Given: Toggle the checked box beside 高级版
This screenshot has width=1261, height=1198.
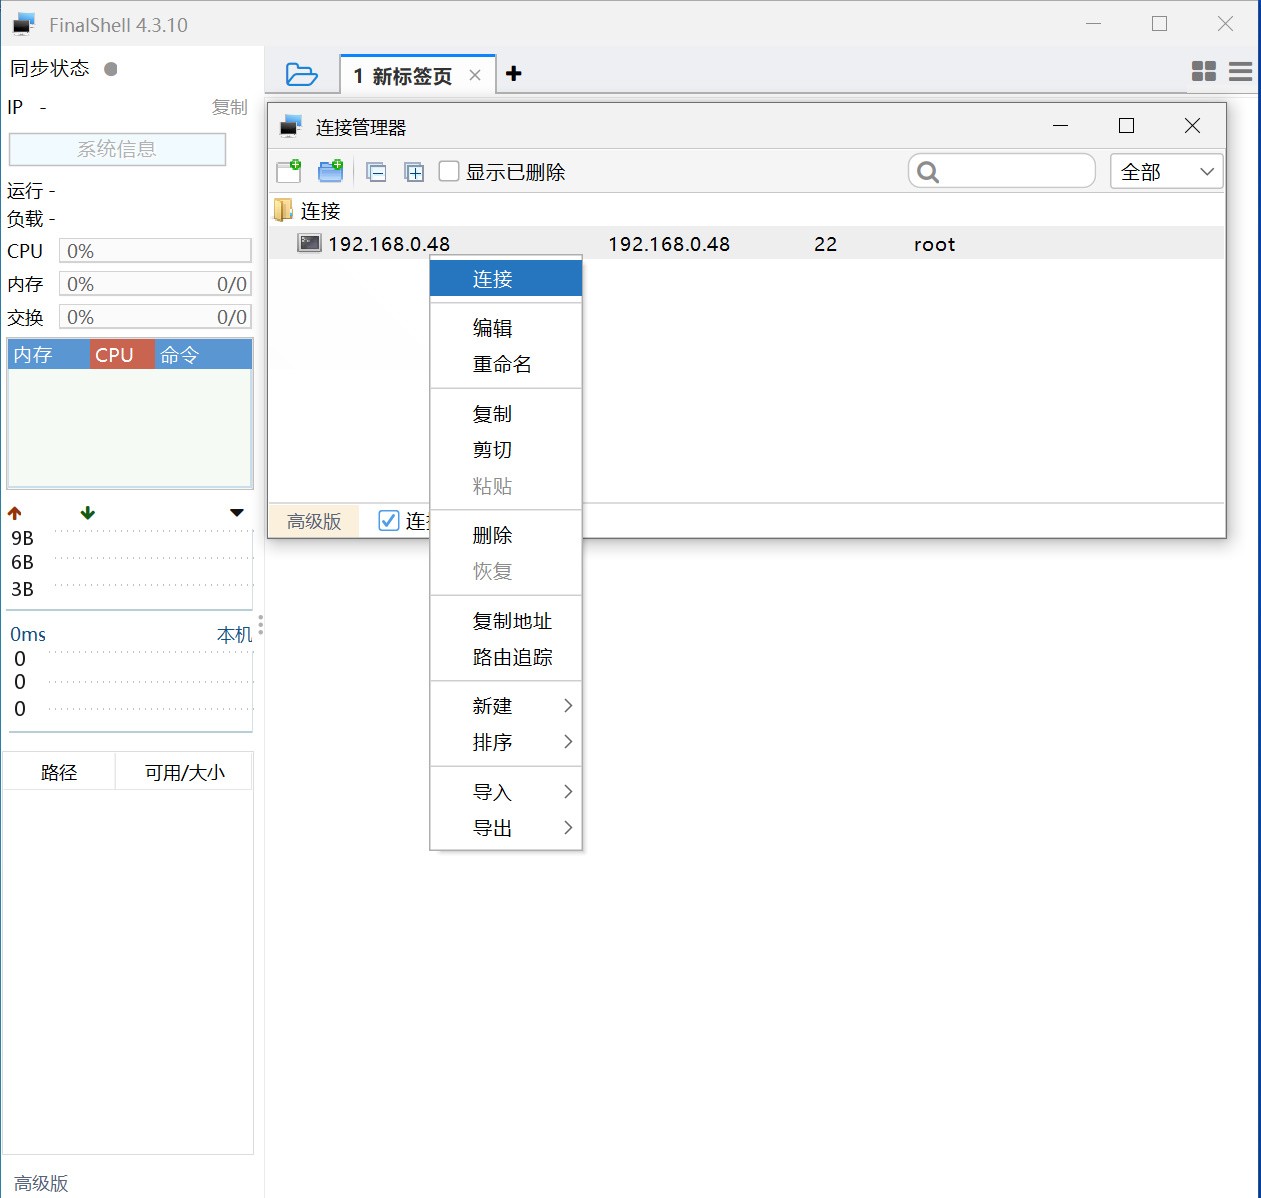Looking at the screenshot, I should click(389, 520).
